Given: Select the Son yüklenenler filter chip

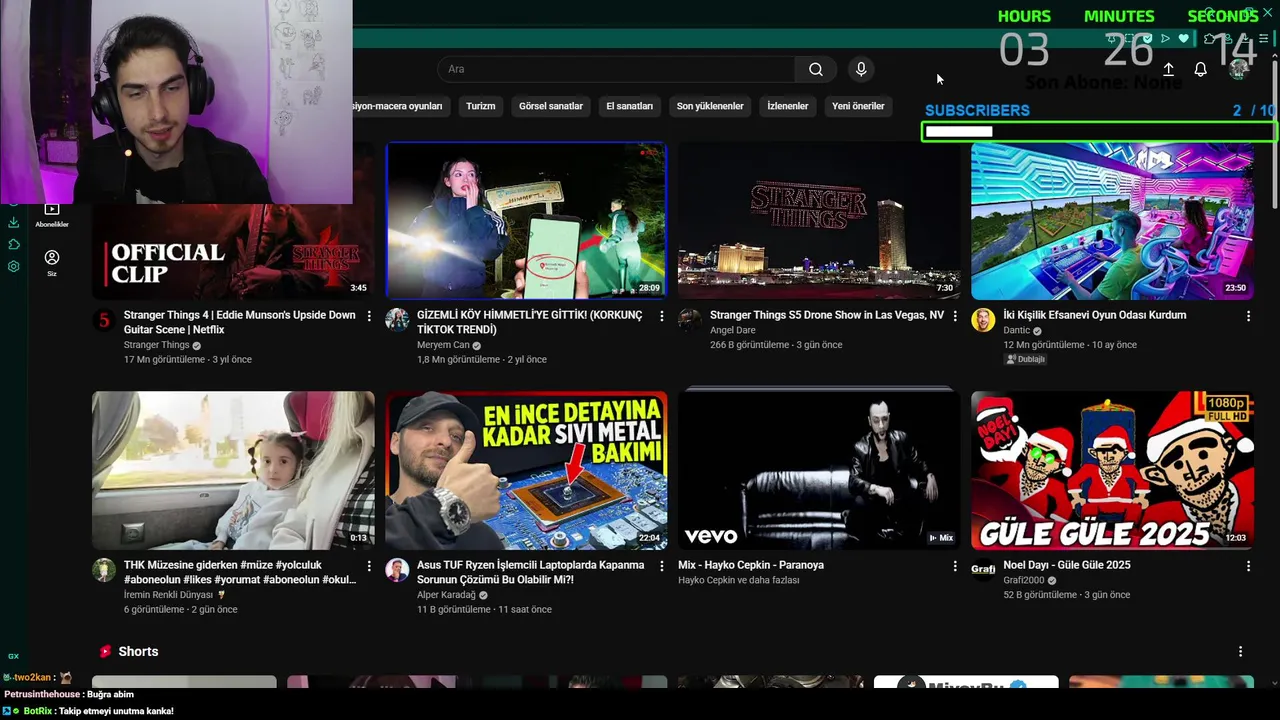Looking at the screenshot, I should click(x=710, y=106).
